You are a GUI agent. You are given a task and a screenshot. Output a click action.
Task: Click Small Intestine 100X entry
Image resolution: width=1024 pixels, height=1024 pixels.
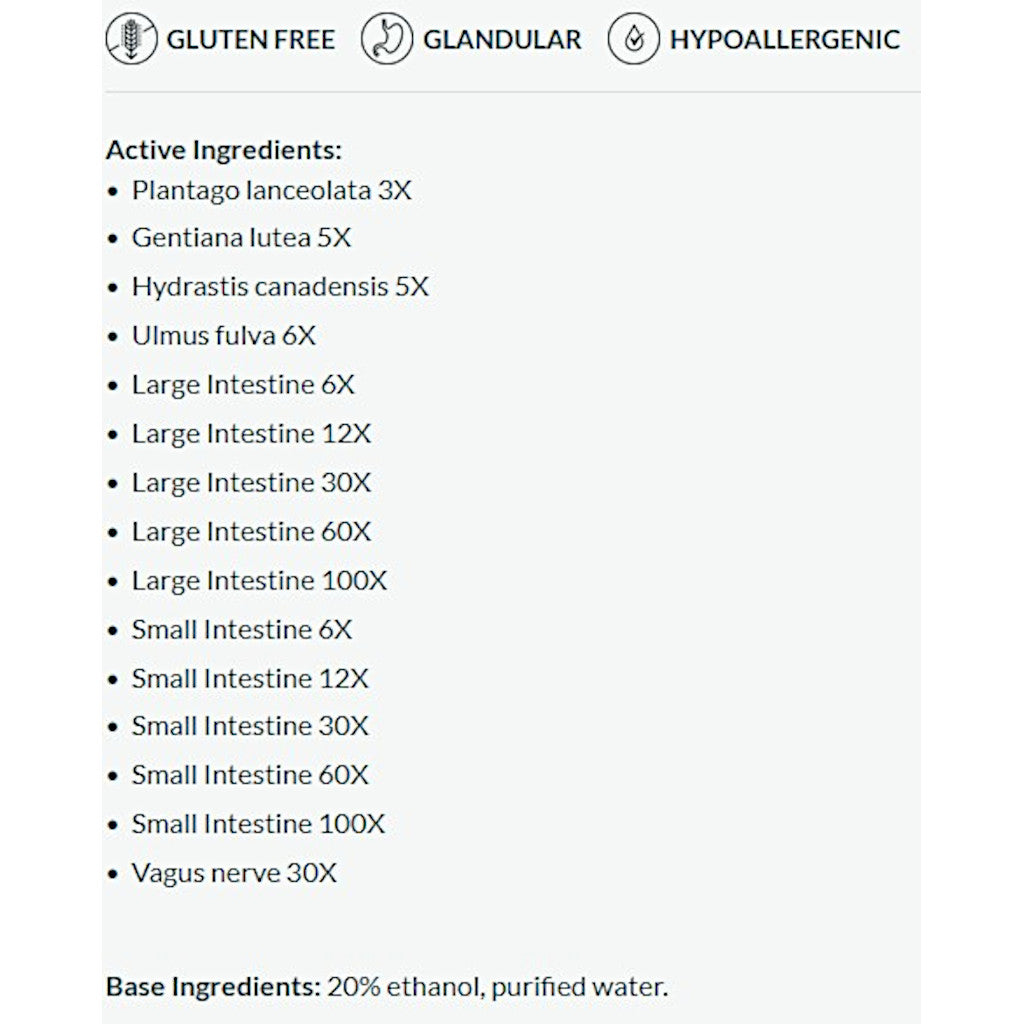[258, 824]
